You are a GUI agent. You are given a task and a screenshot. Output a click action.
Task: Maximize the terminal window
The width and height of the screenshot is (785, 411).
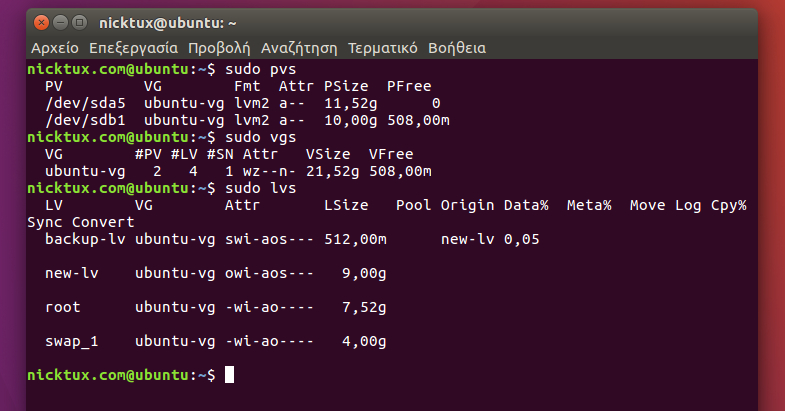(x=79, y=22)
